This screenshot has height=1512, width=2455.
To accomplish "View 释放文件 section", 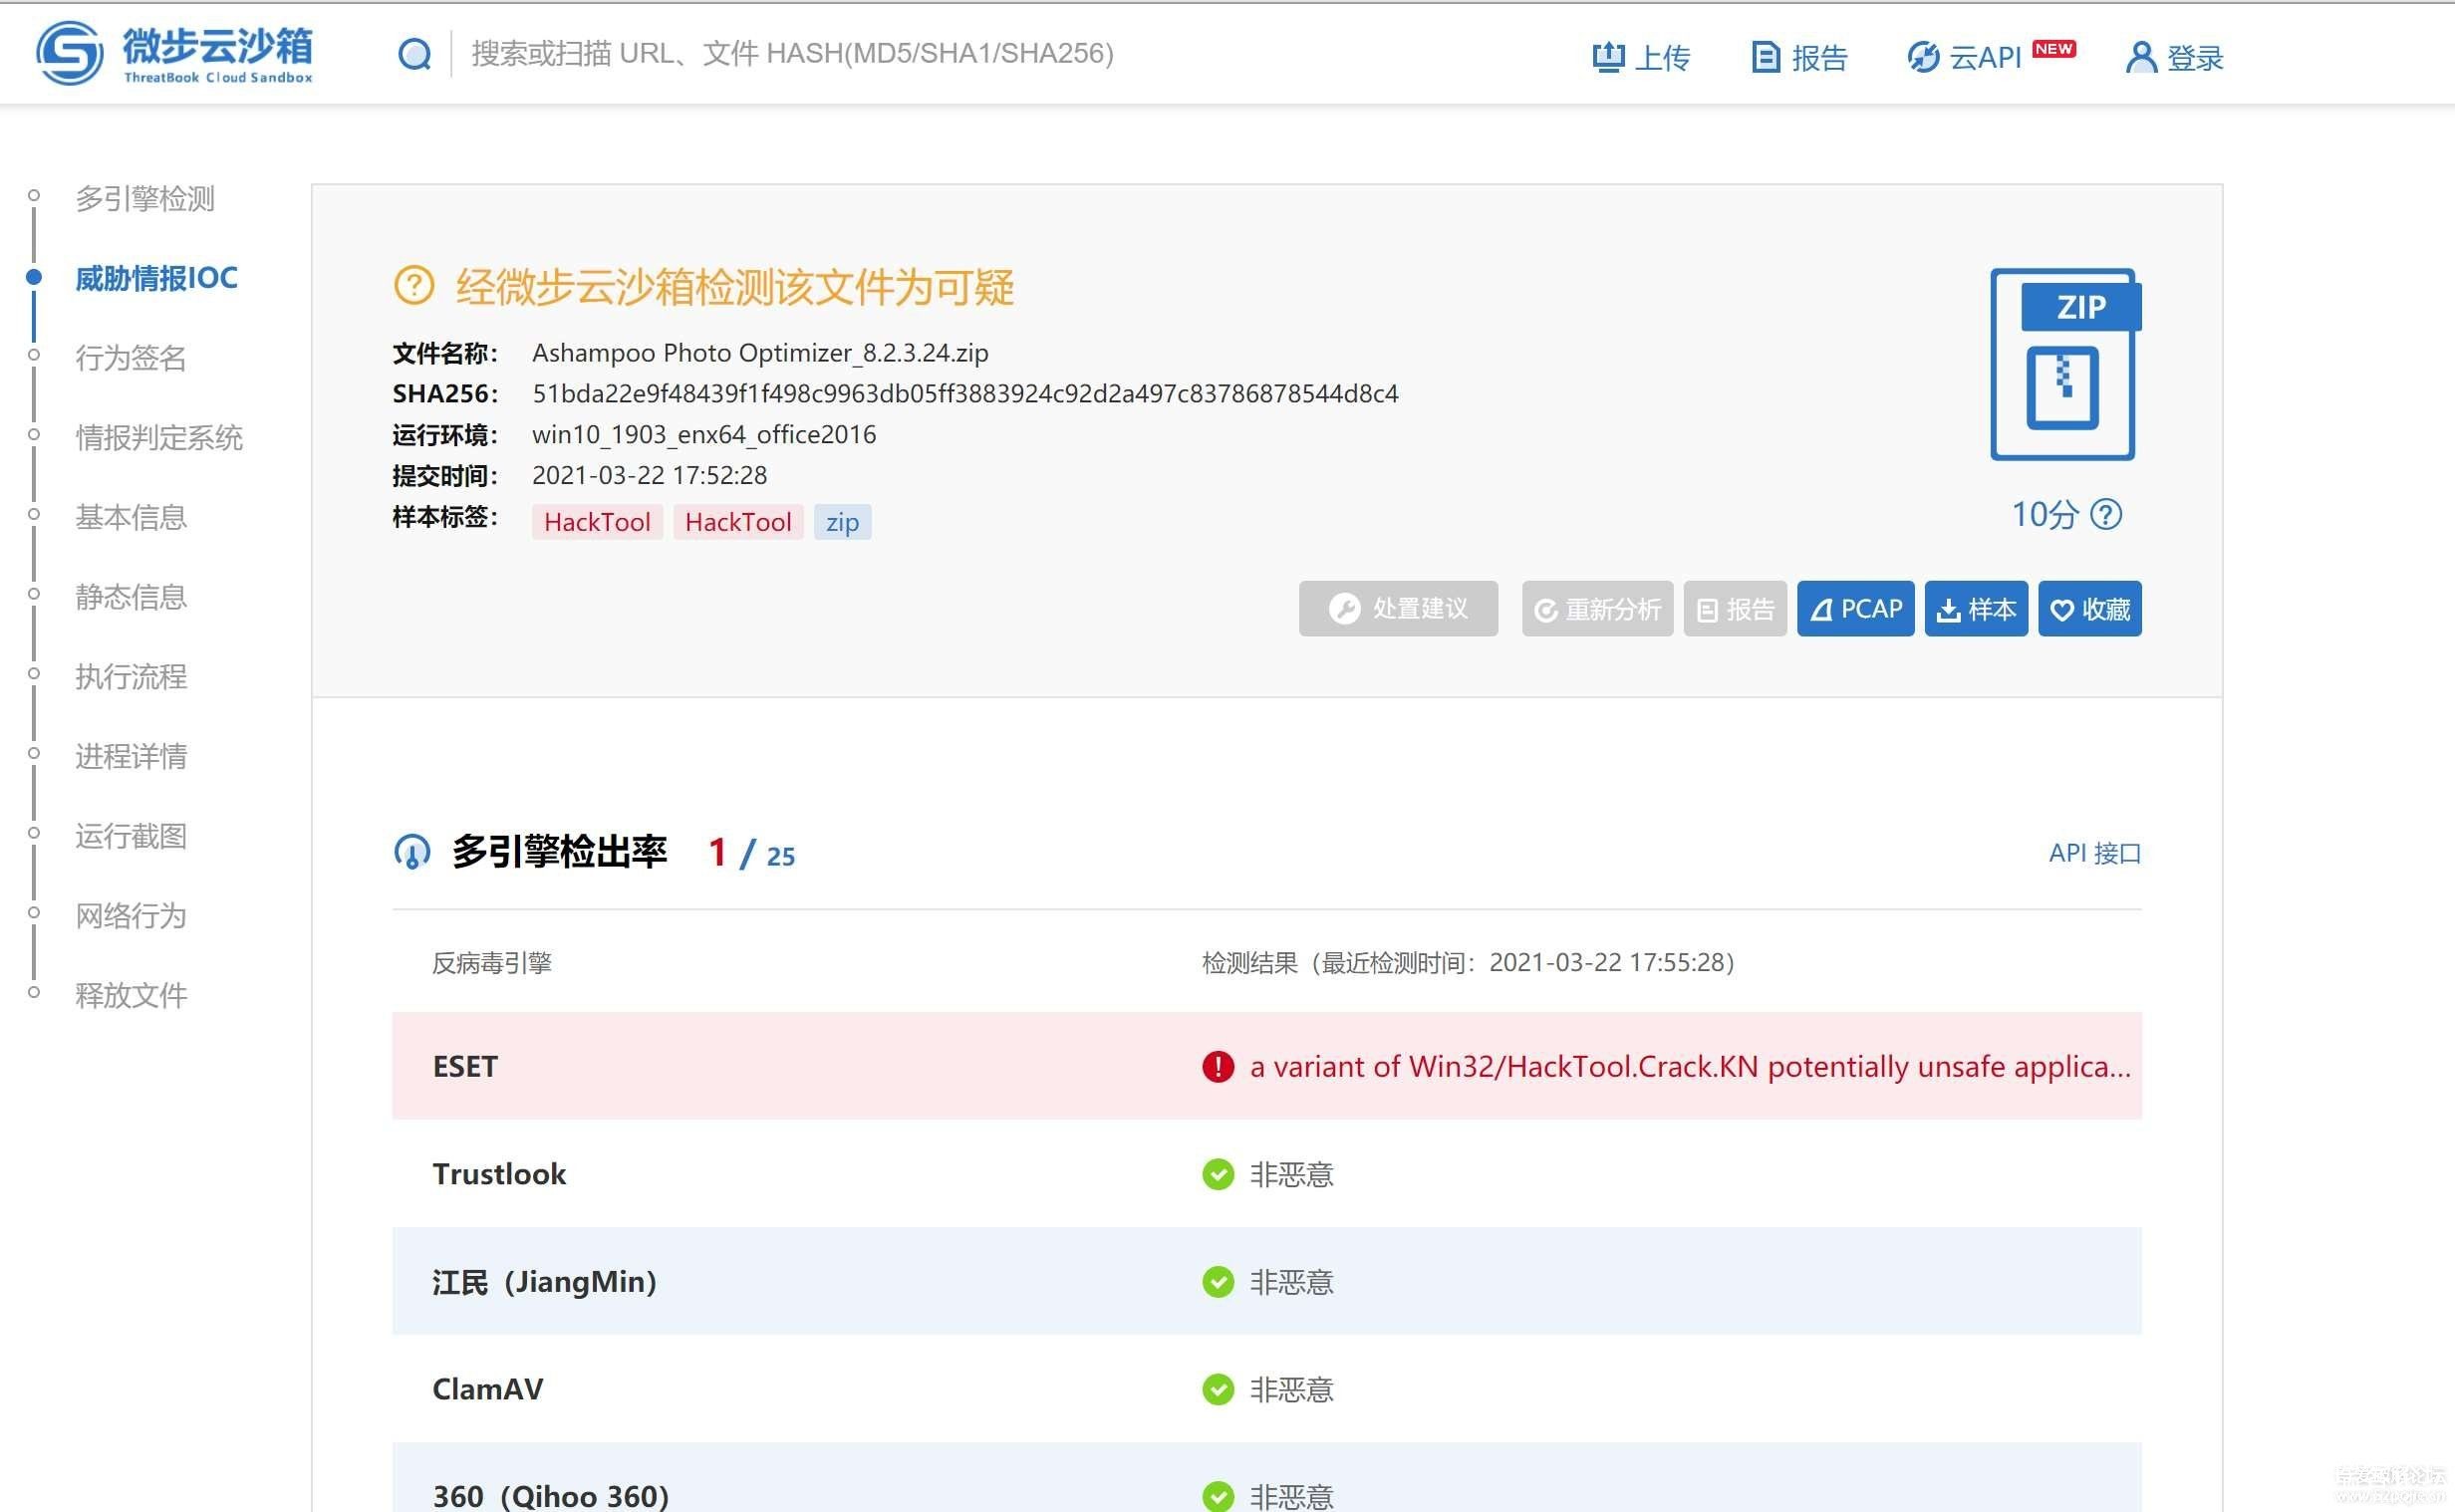I will [x=131, y=995].
